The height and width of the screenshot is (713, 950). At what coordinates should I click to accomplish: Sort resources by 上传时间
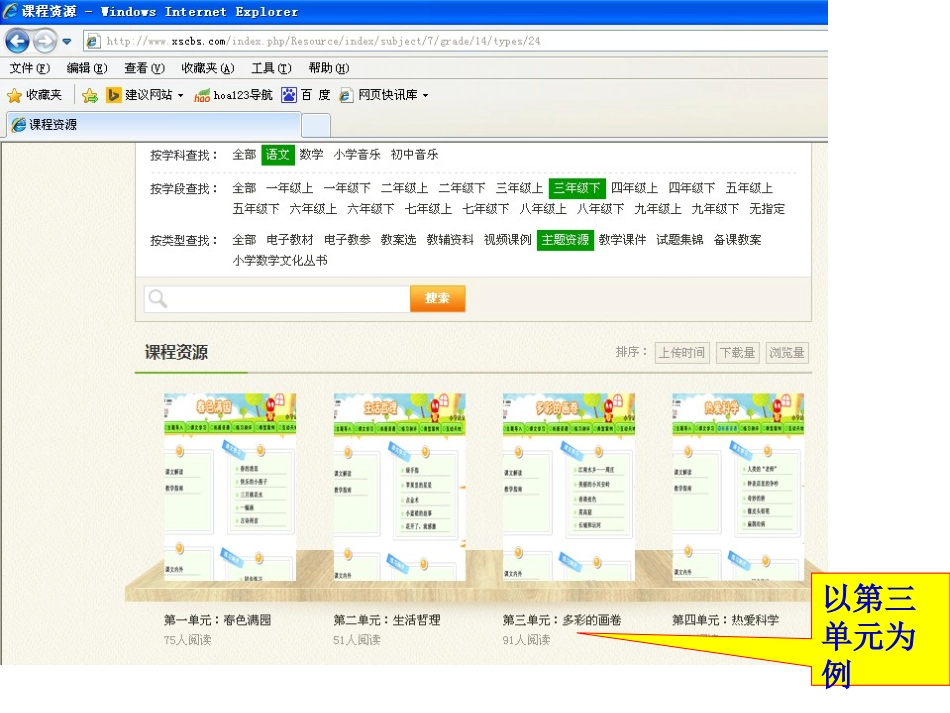(x=682, y=353)
